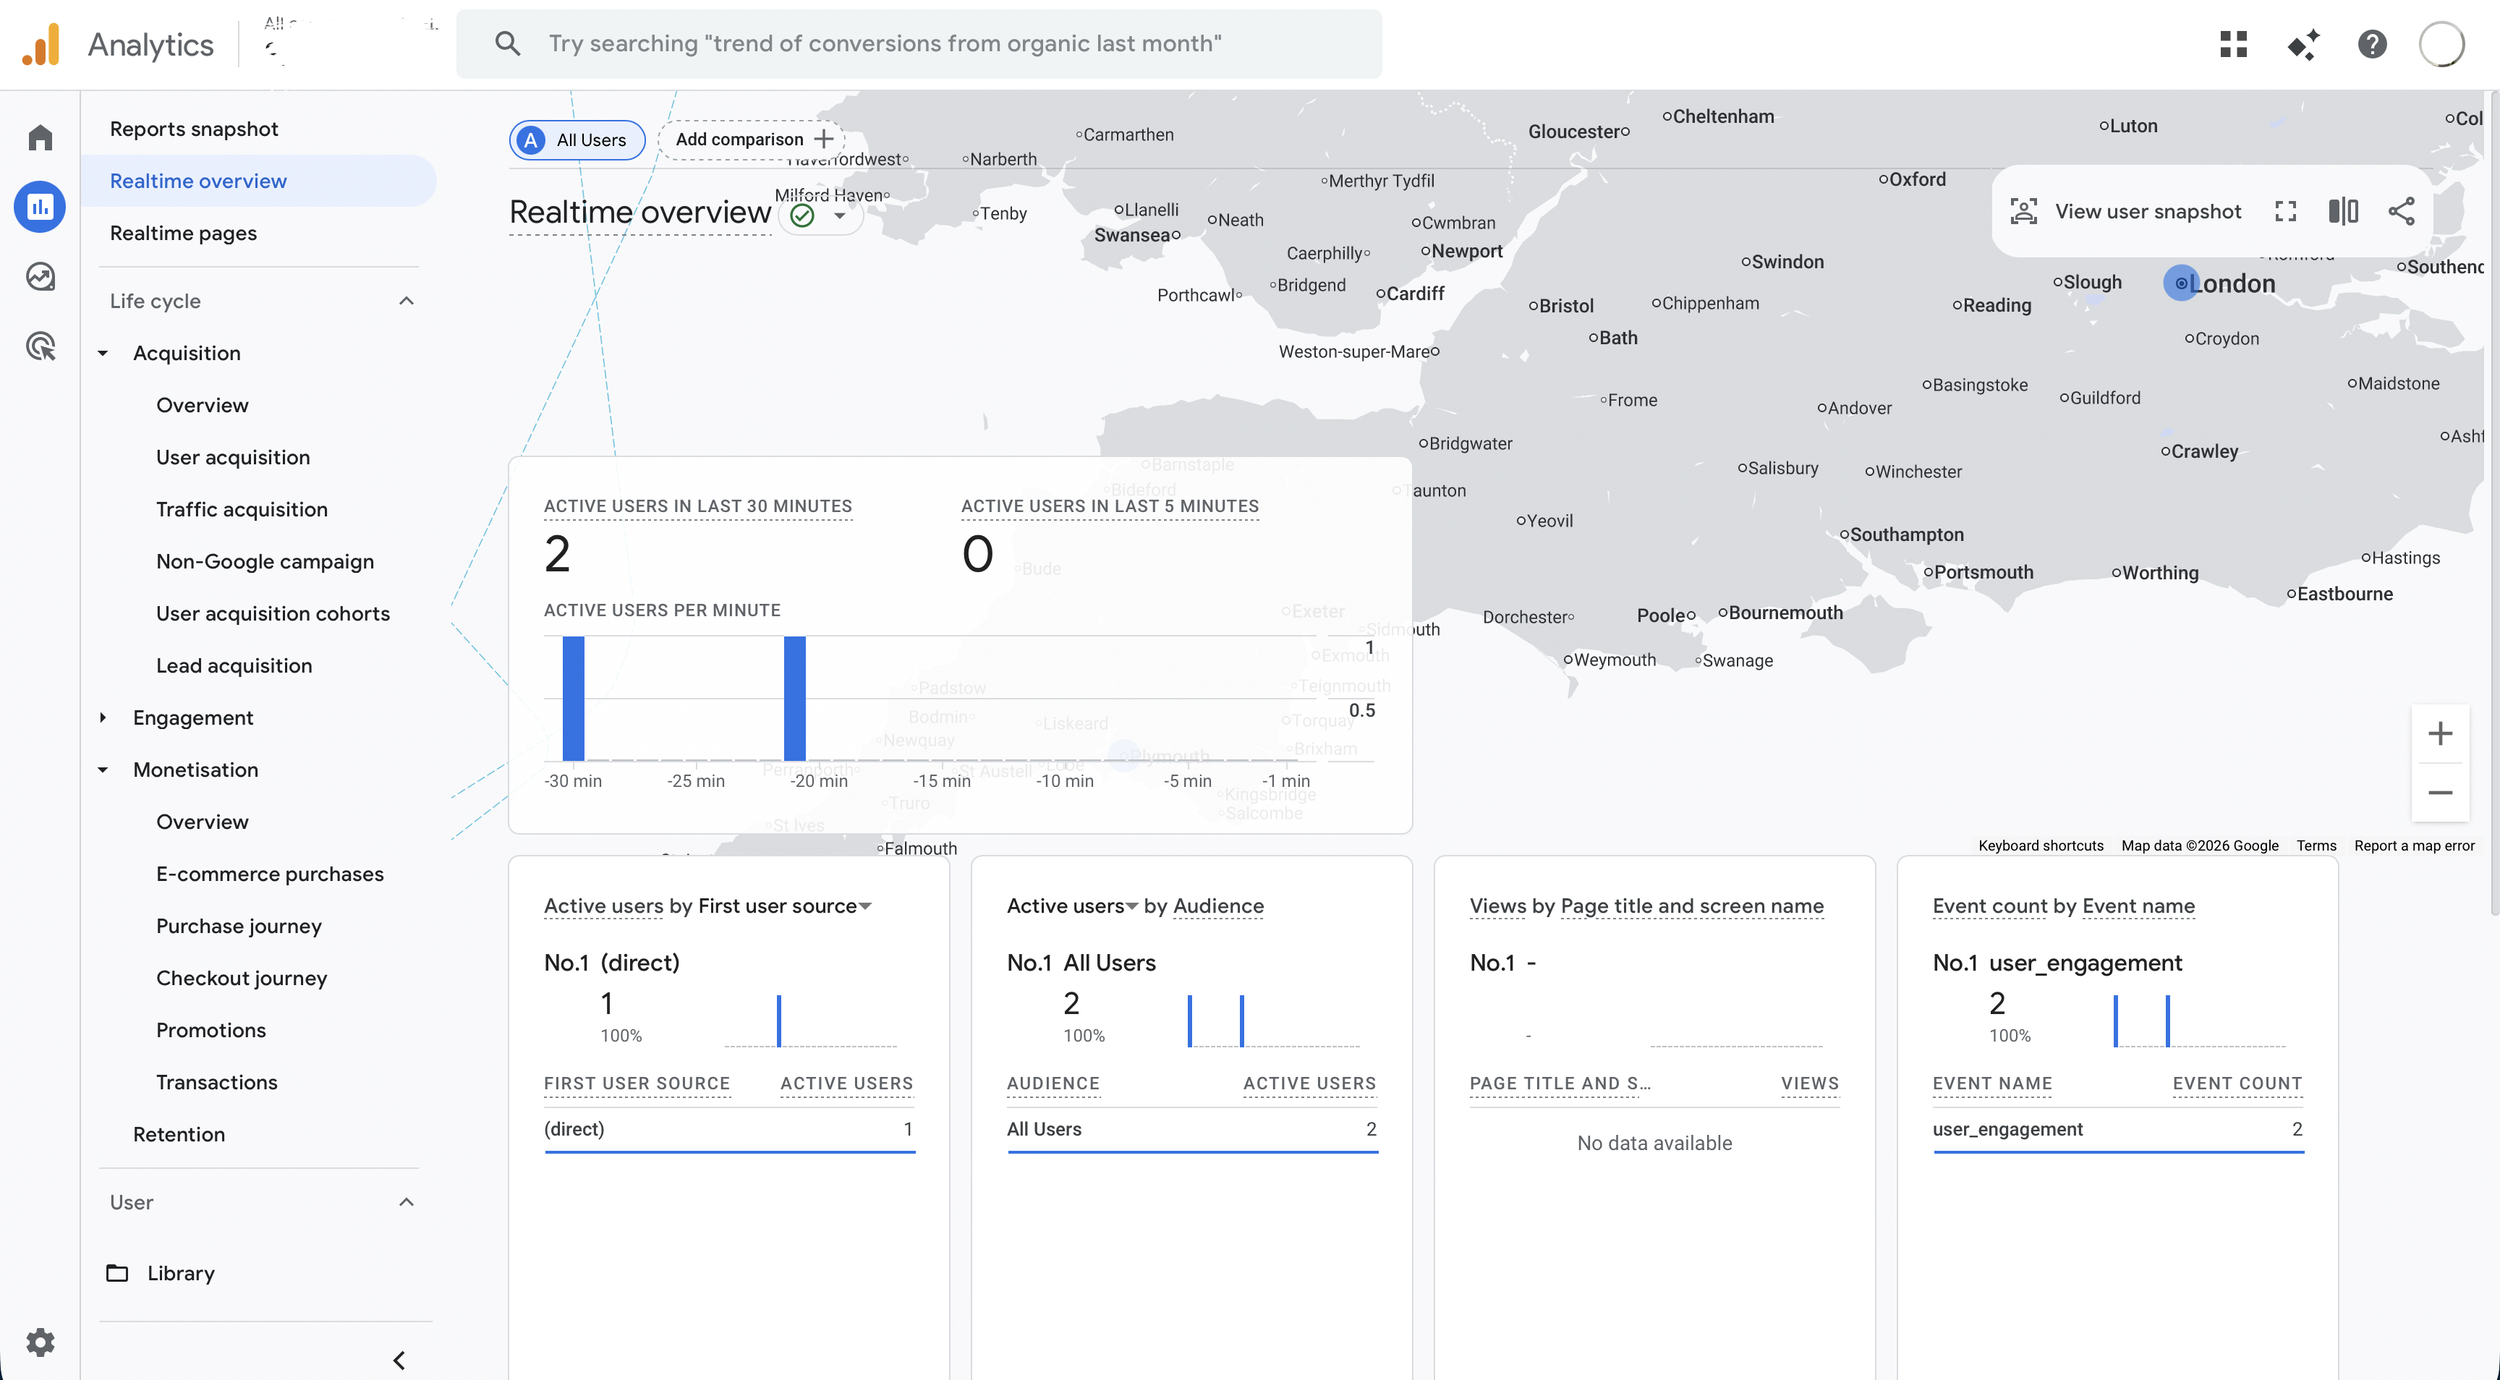Select Realtime pages in the navigation
Screen dimensions: 2500x1380
coord(183,232)
